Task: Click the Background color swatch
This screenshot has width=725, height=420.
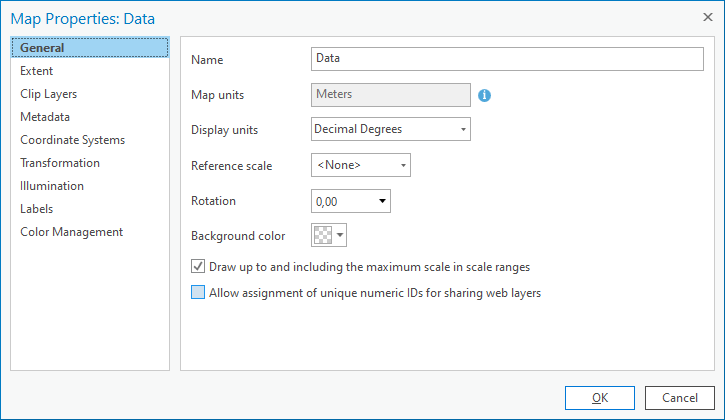Action: point(323,236)
